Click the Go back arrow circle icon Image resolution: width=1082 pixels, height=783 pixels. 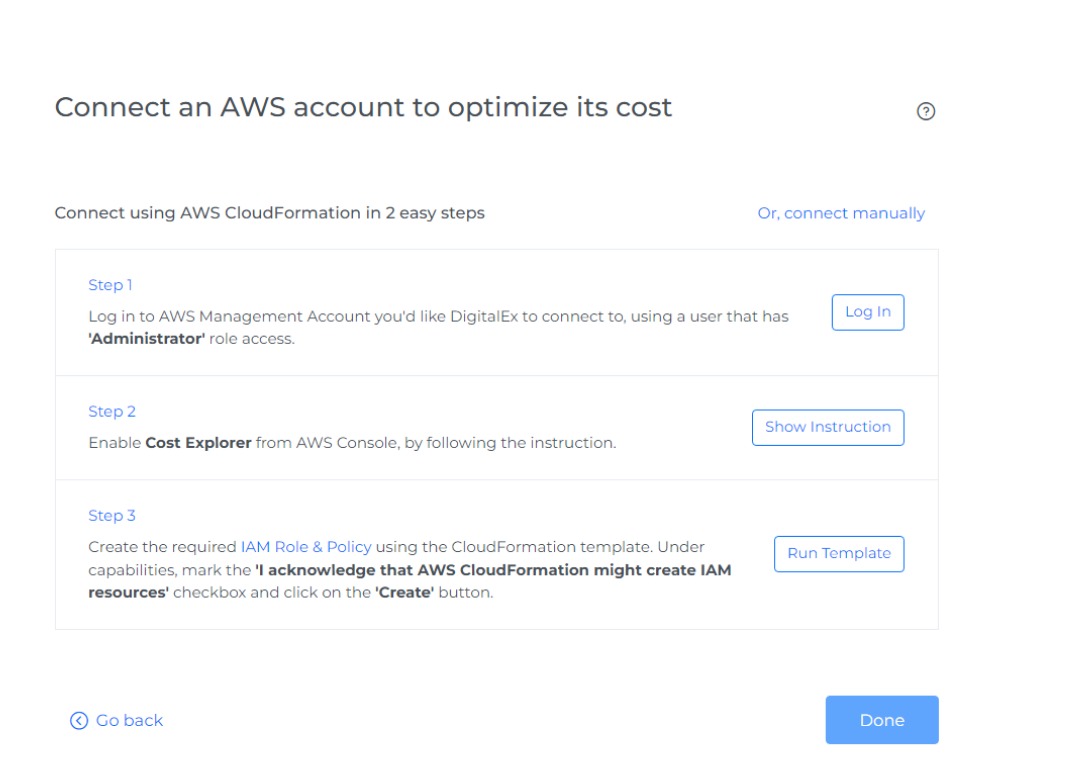pyautogui.click(x=79, y=721)
